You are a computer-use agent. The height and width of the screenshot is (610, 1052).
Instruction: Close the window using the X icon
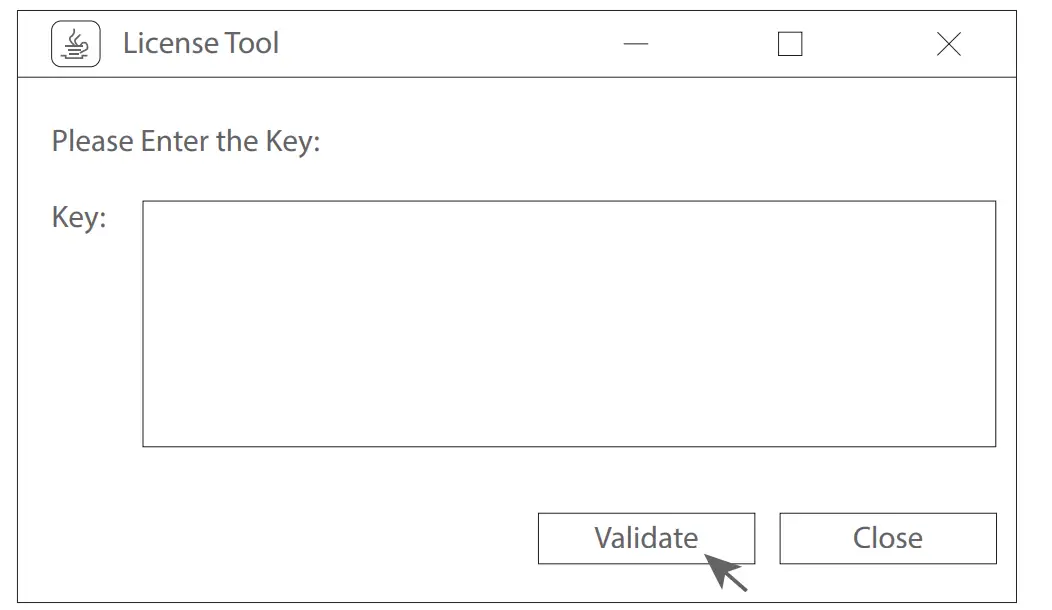(x=948, y=45)
